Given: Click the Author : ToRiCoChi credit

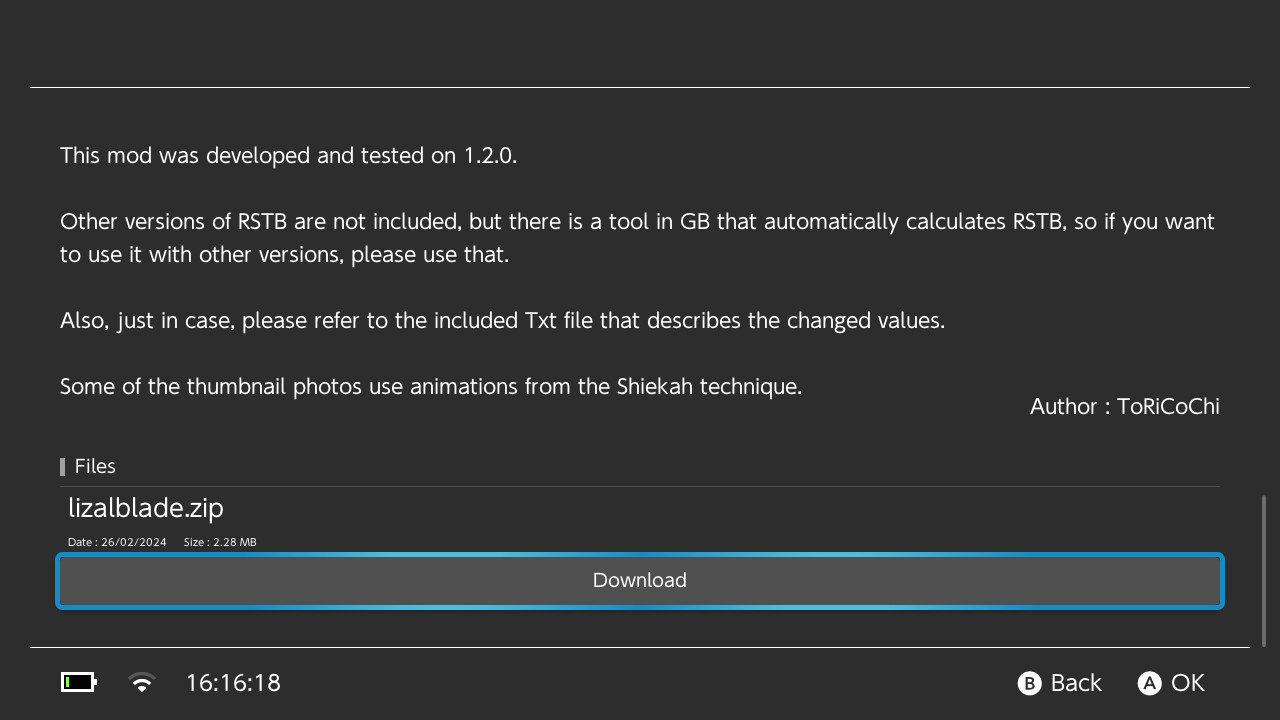Looking at the screenshot, I should pos(1125,406).
